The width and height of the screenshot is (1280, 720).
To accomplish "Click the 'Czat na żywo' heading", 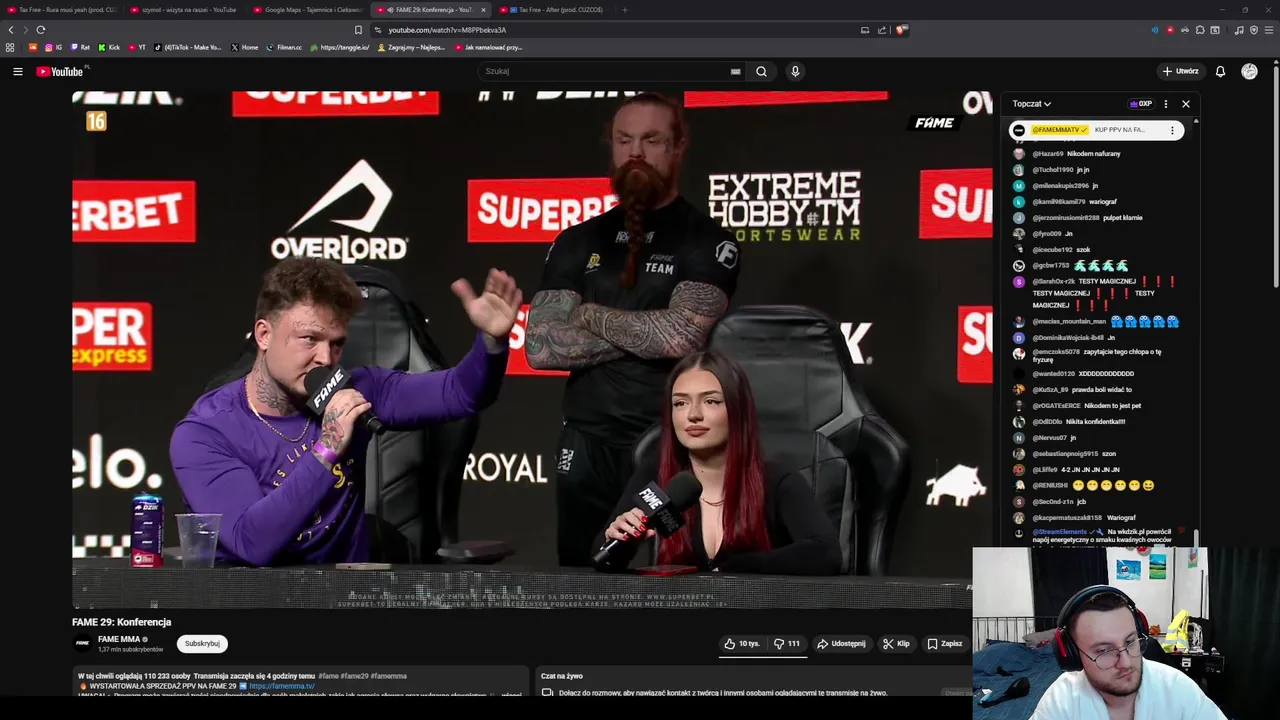I will click(x=561, y=676).
